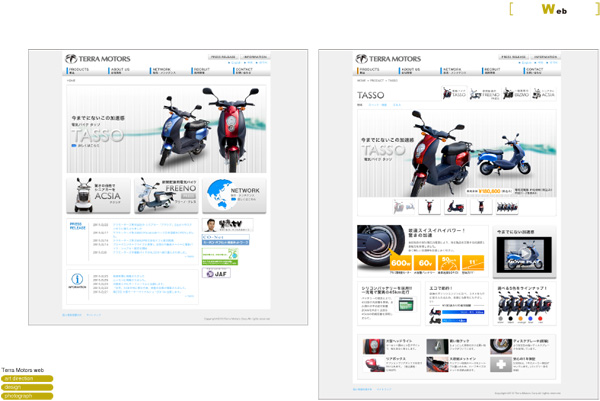Choose the black color swatch
This screenshot has height=401, width=600.
tap(510, 318)
